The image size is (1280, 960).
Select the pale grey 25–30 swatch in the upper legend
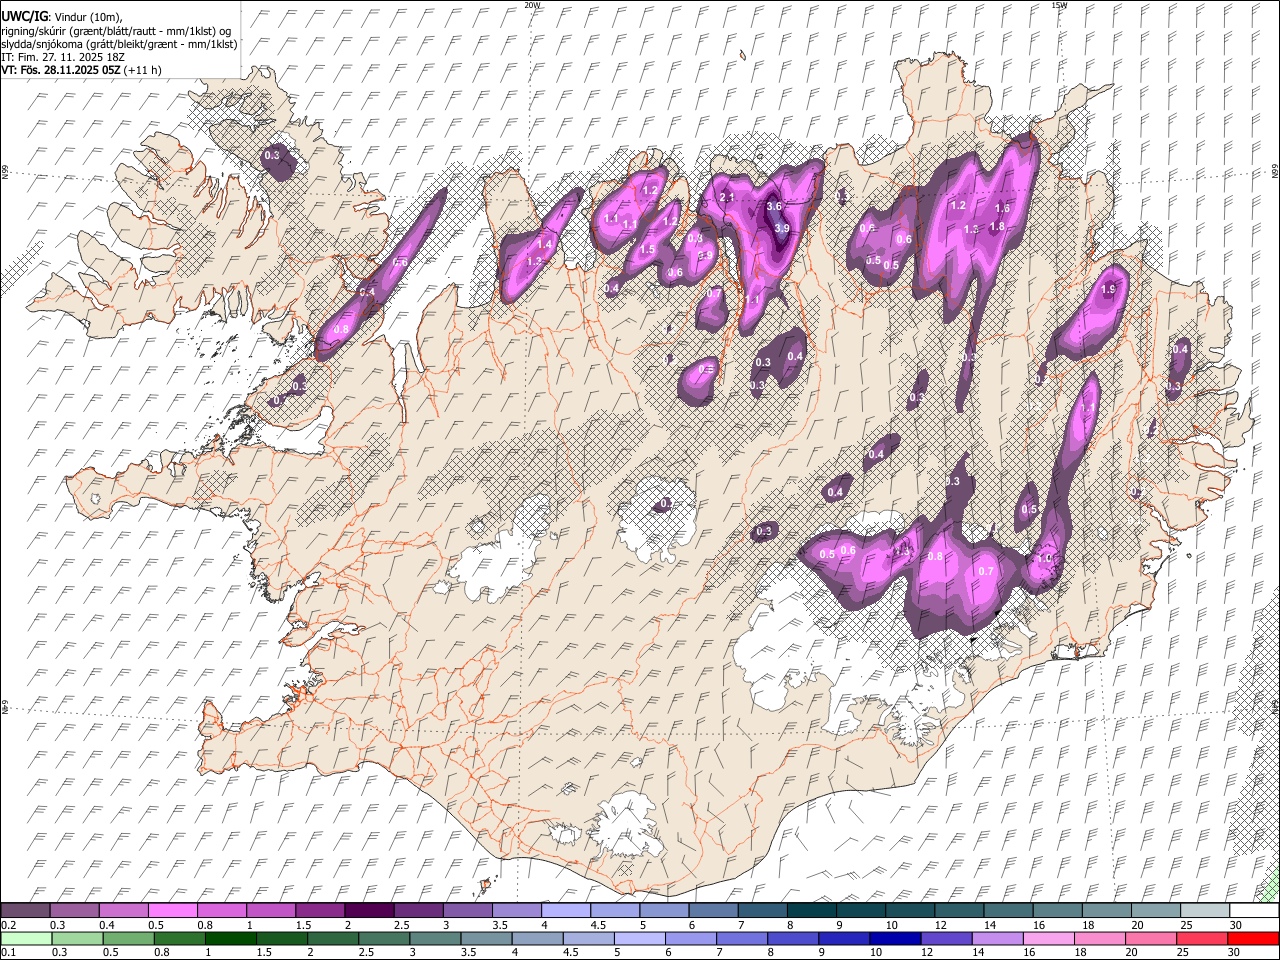point(1204,911)
